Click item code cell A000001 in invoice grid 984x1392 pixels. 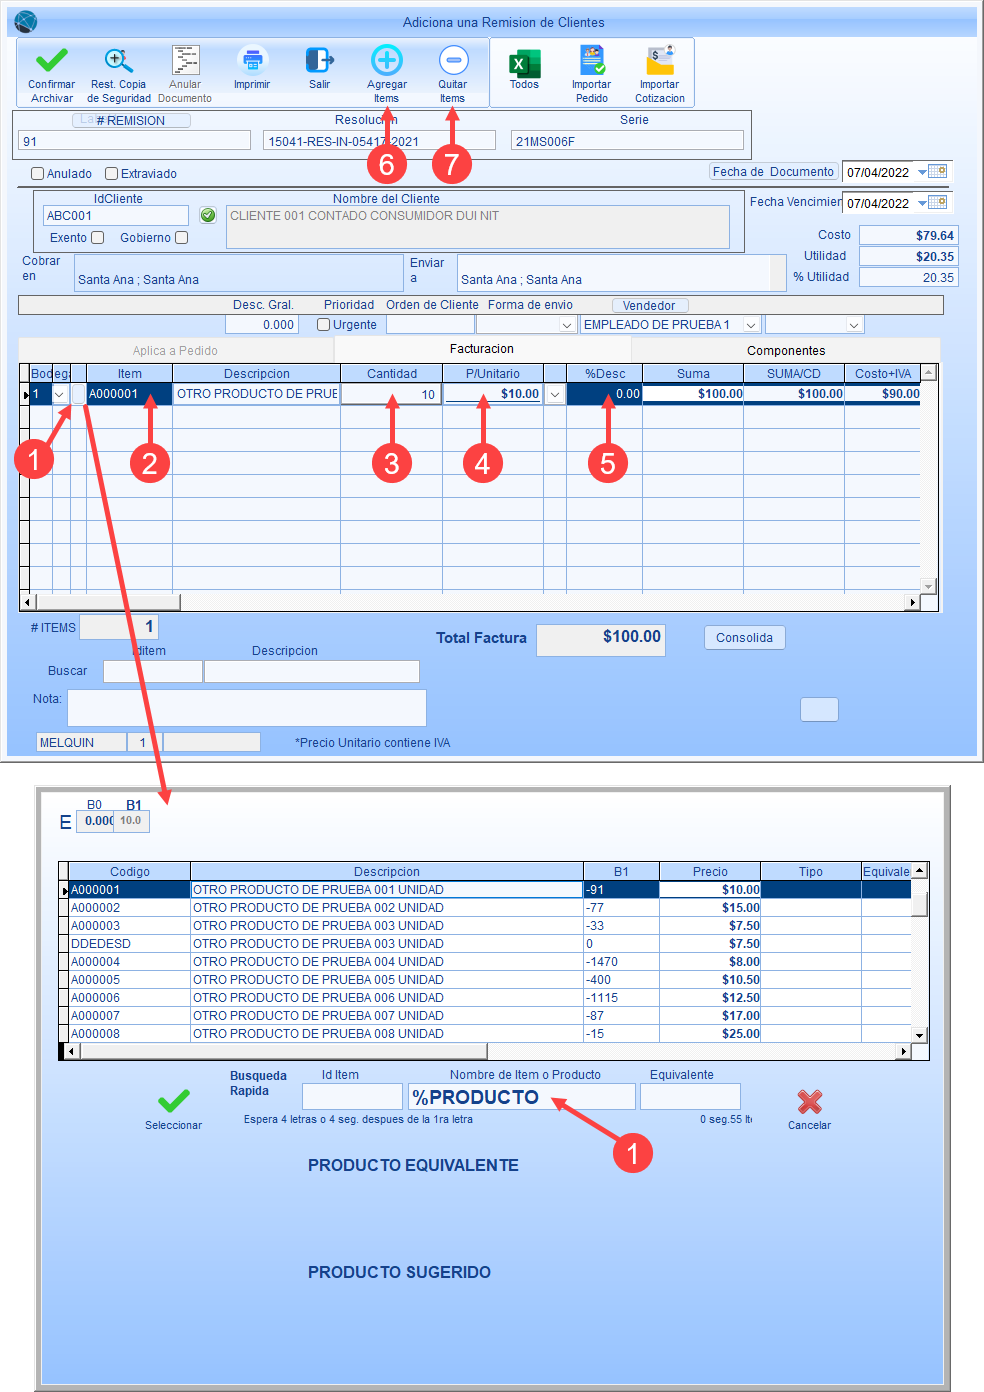click(x=130, y=394)
